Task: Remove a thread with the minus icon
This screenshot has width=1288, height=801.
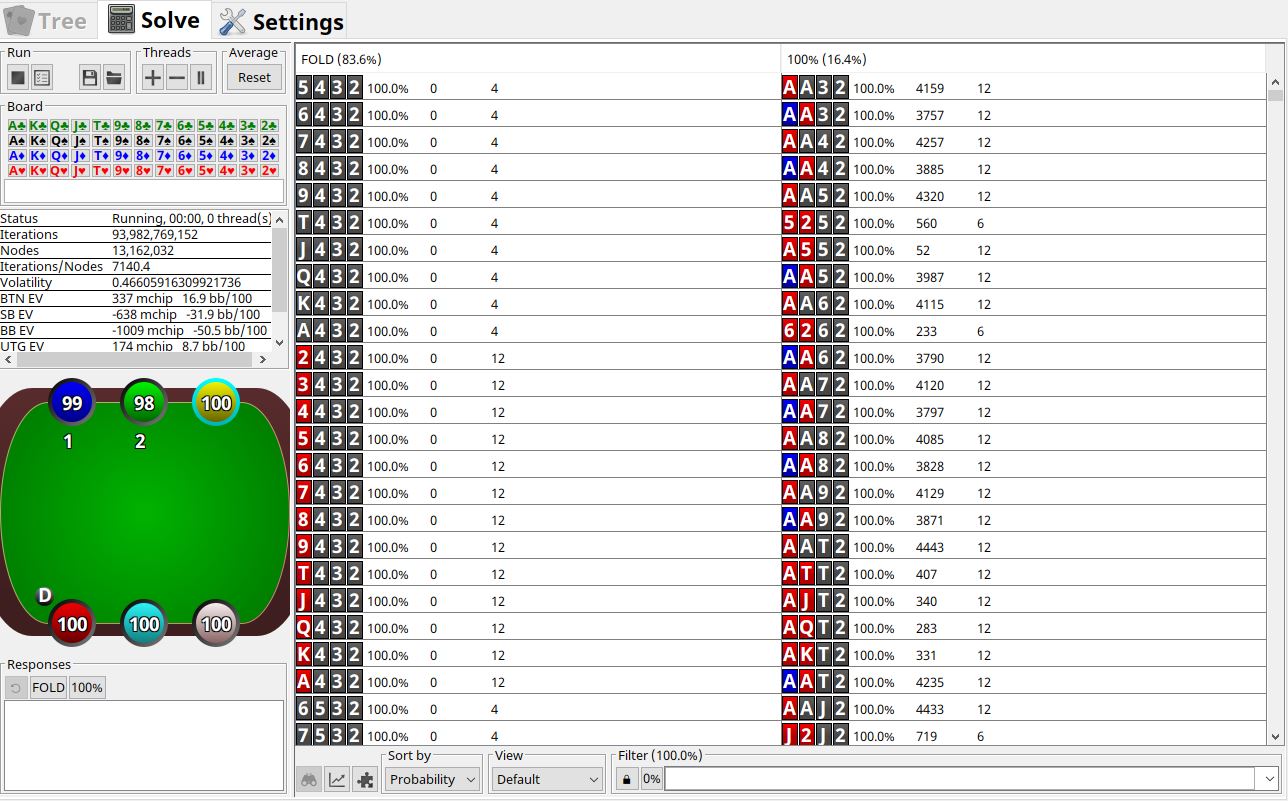Action: pyautogui.click(x=176, y=76)
